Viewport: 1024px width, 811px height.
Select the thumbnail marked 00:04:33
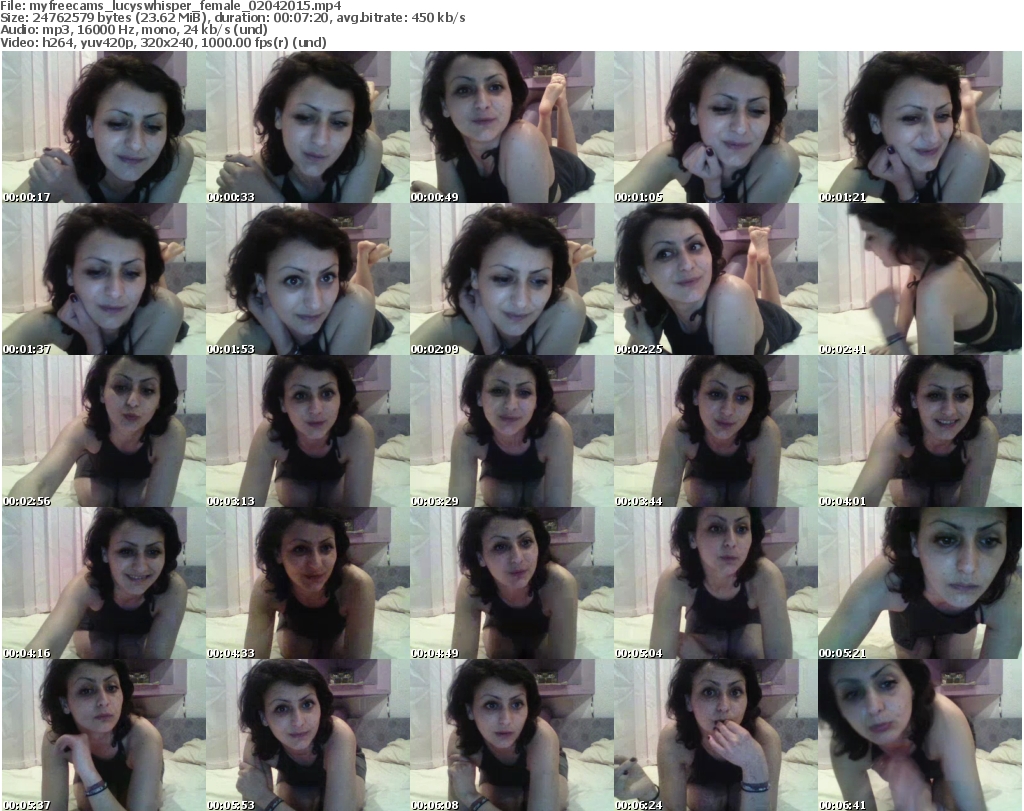(x=308, y=584)
